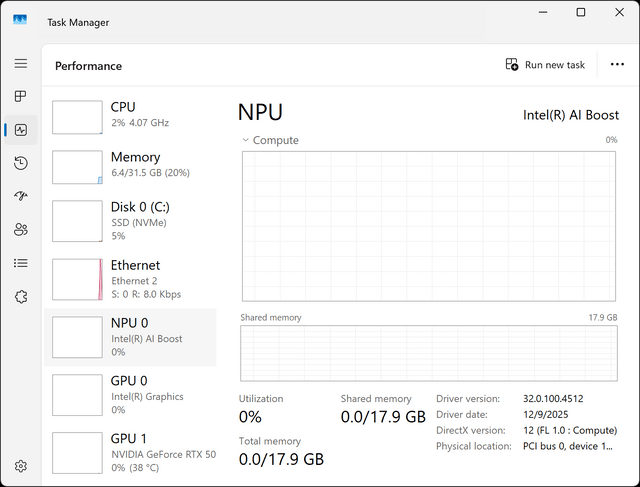Click the Intel(R) AI Boost device name
The height and width of the screenshot is (487, 640).
point(571,115)
